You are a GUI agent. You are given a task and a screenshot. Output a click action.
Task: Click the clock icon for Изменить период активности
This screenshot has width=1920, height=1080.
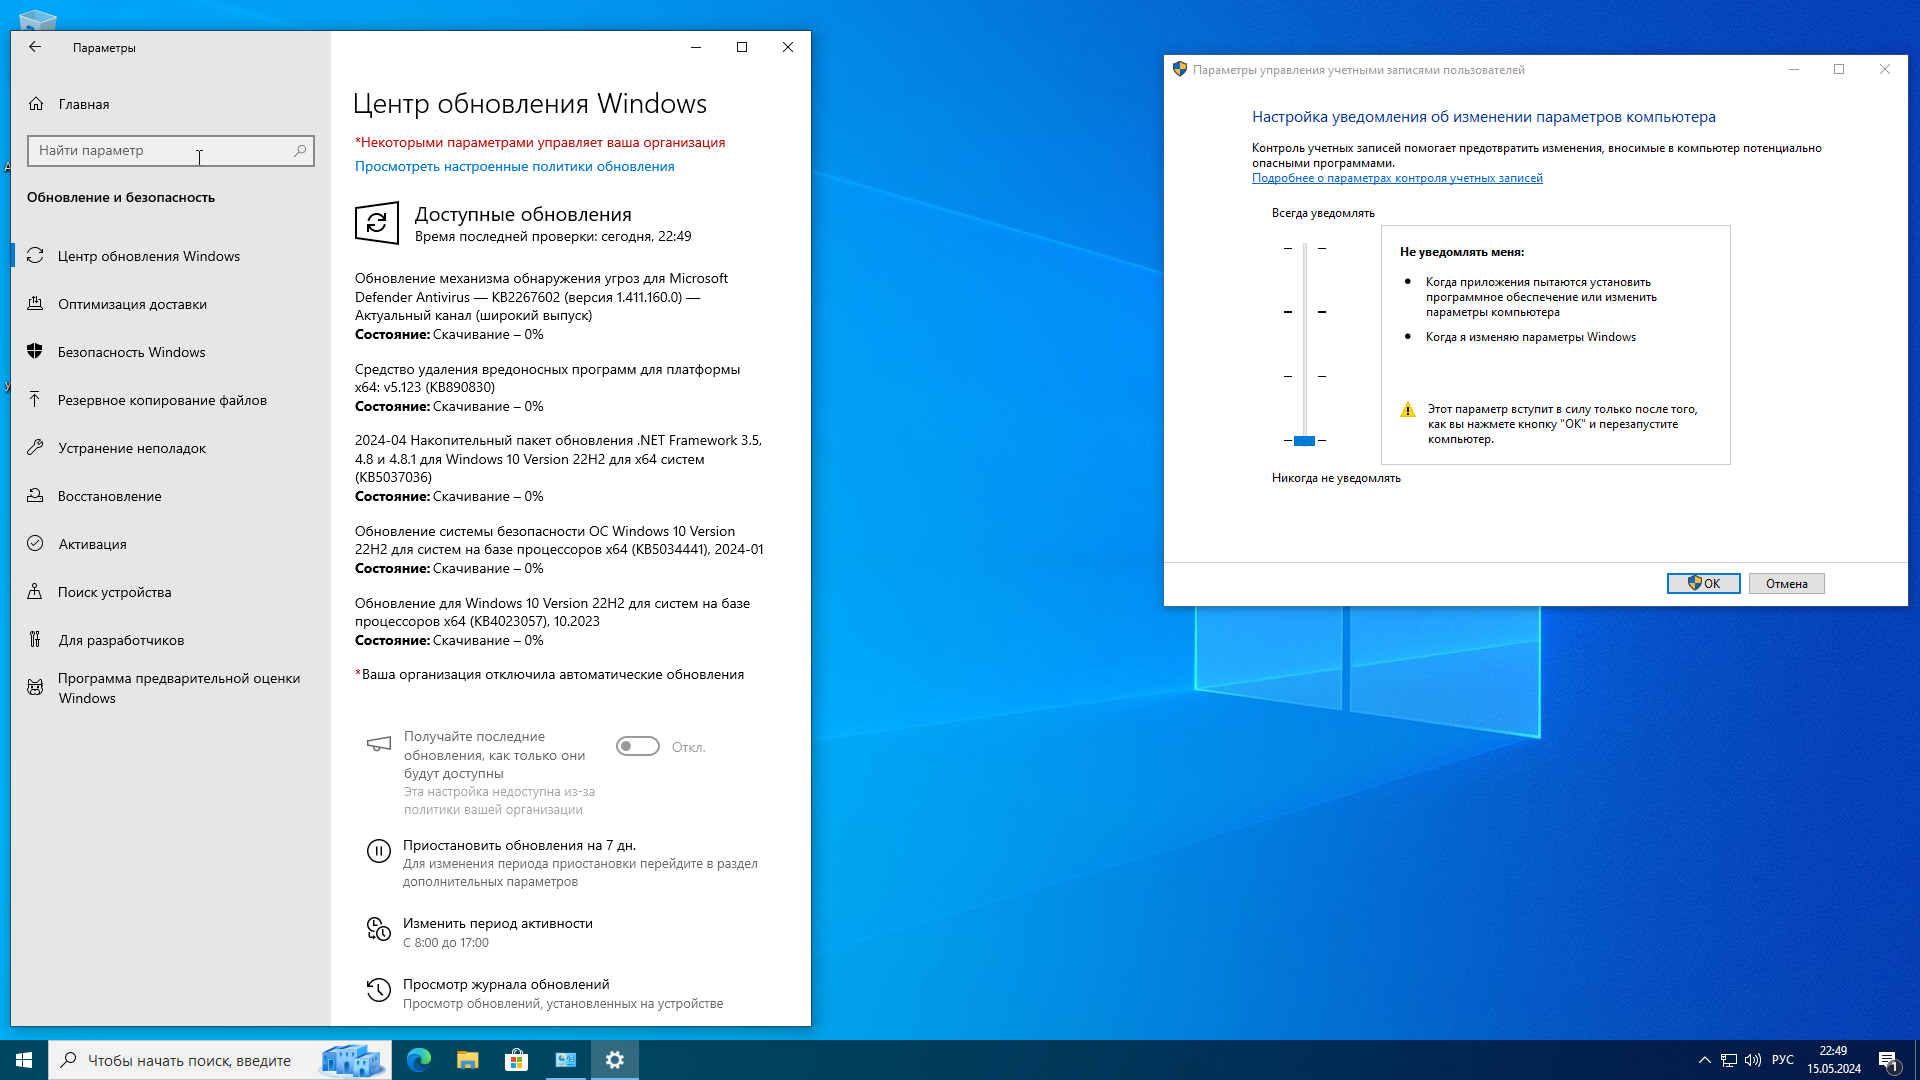click(379, 929)
